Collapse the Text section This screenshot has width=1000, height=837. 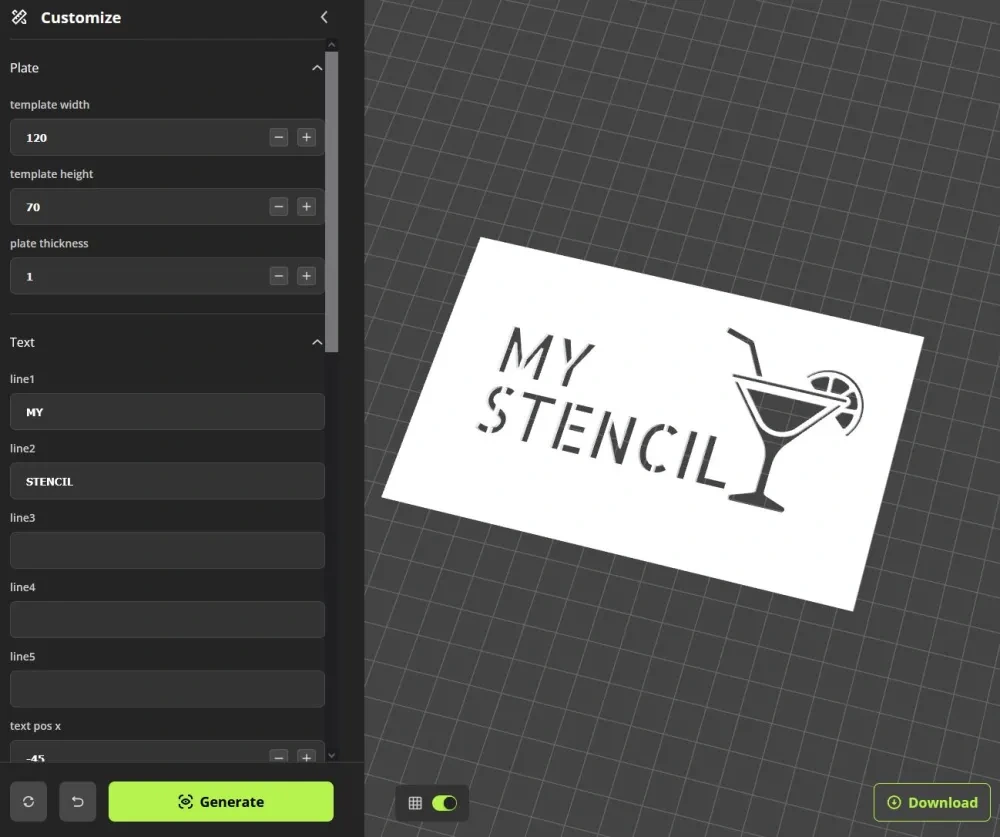pyautogui.click(x=317, y=343)
